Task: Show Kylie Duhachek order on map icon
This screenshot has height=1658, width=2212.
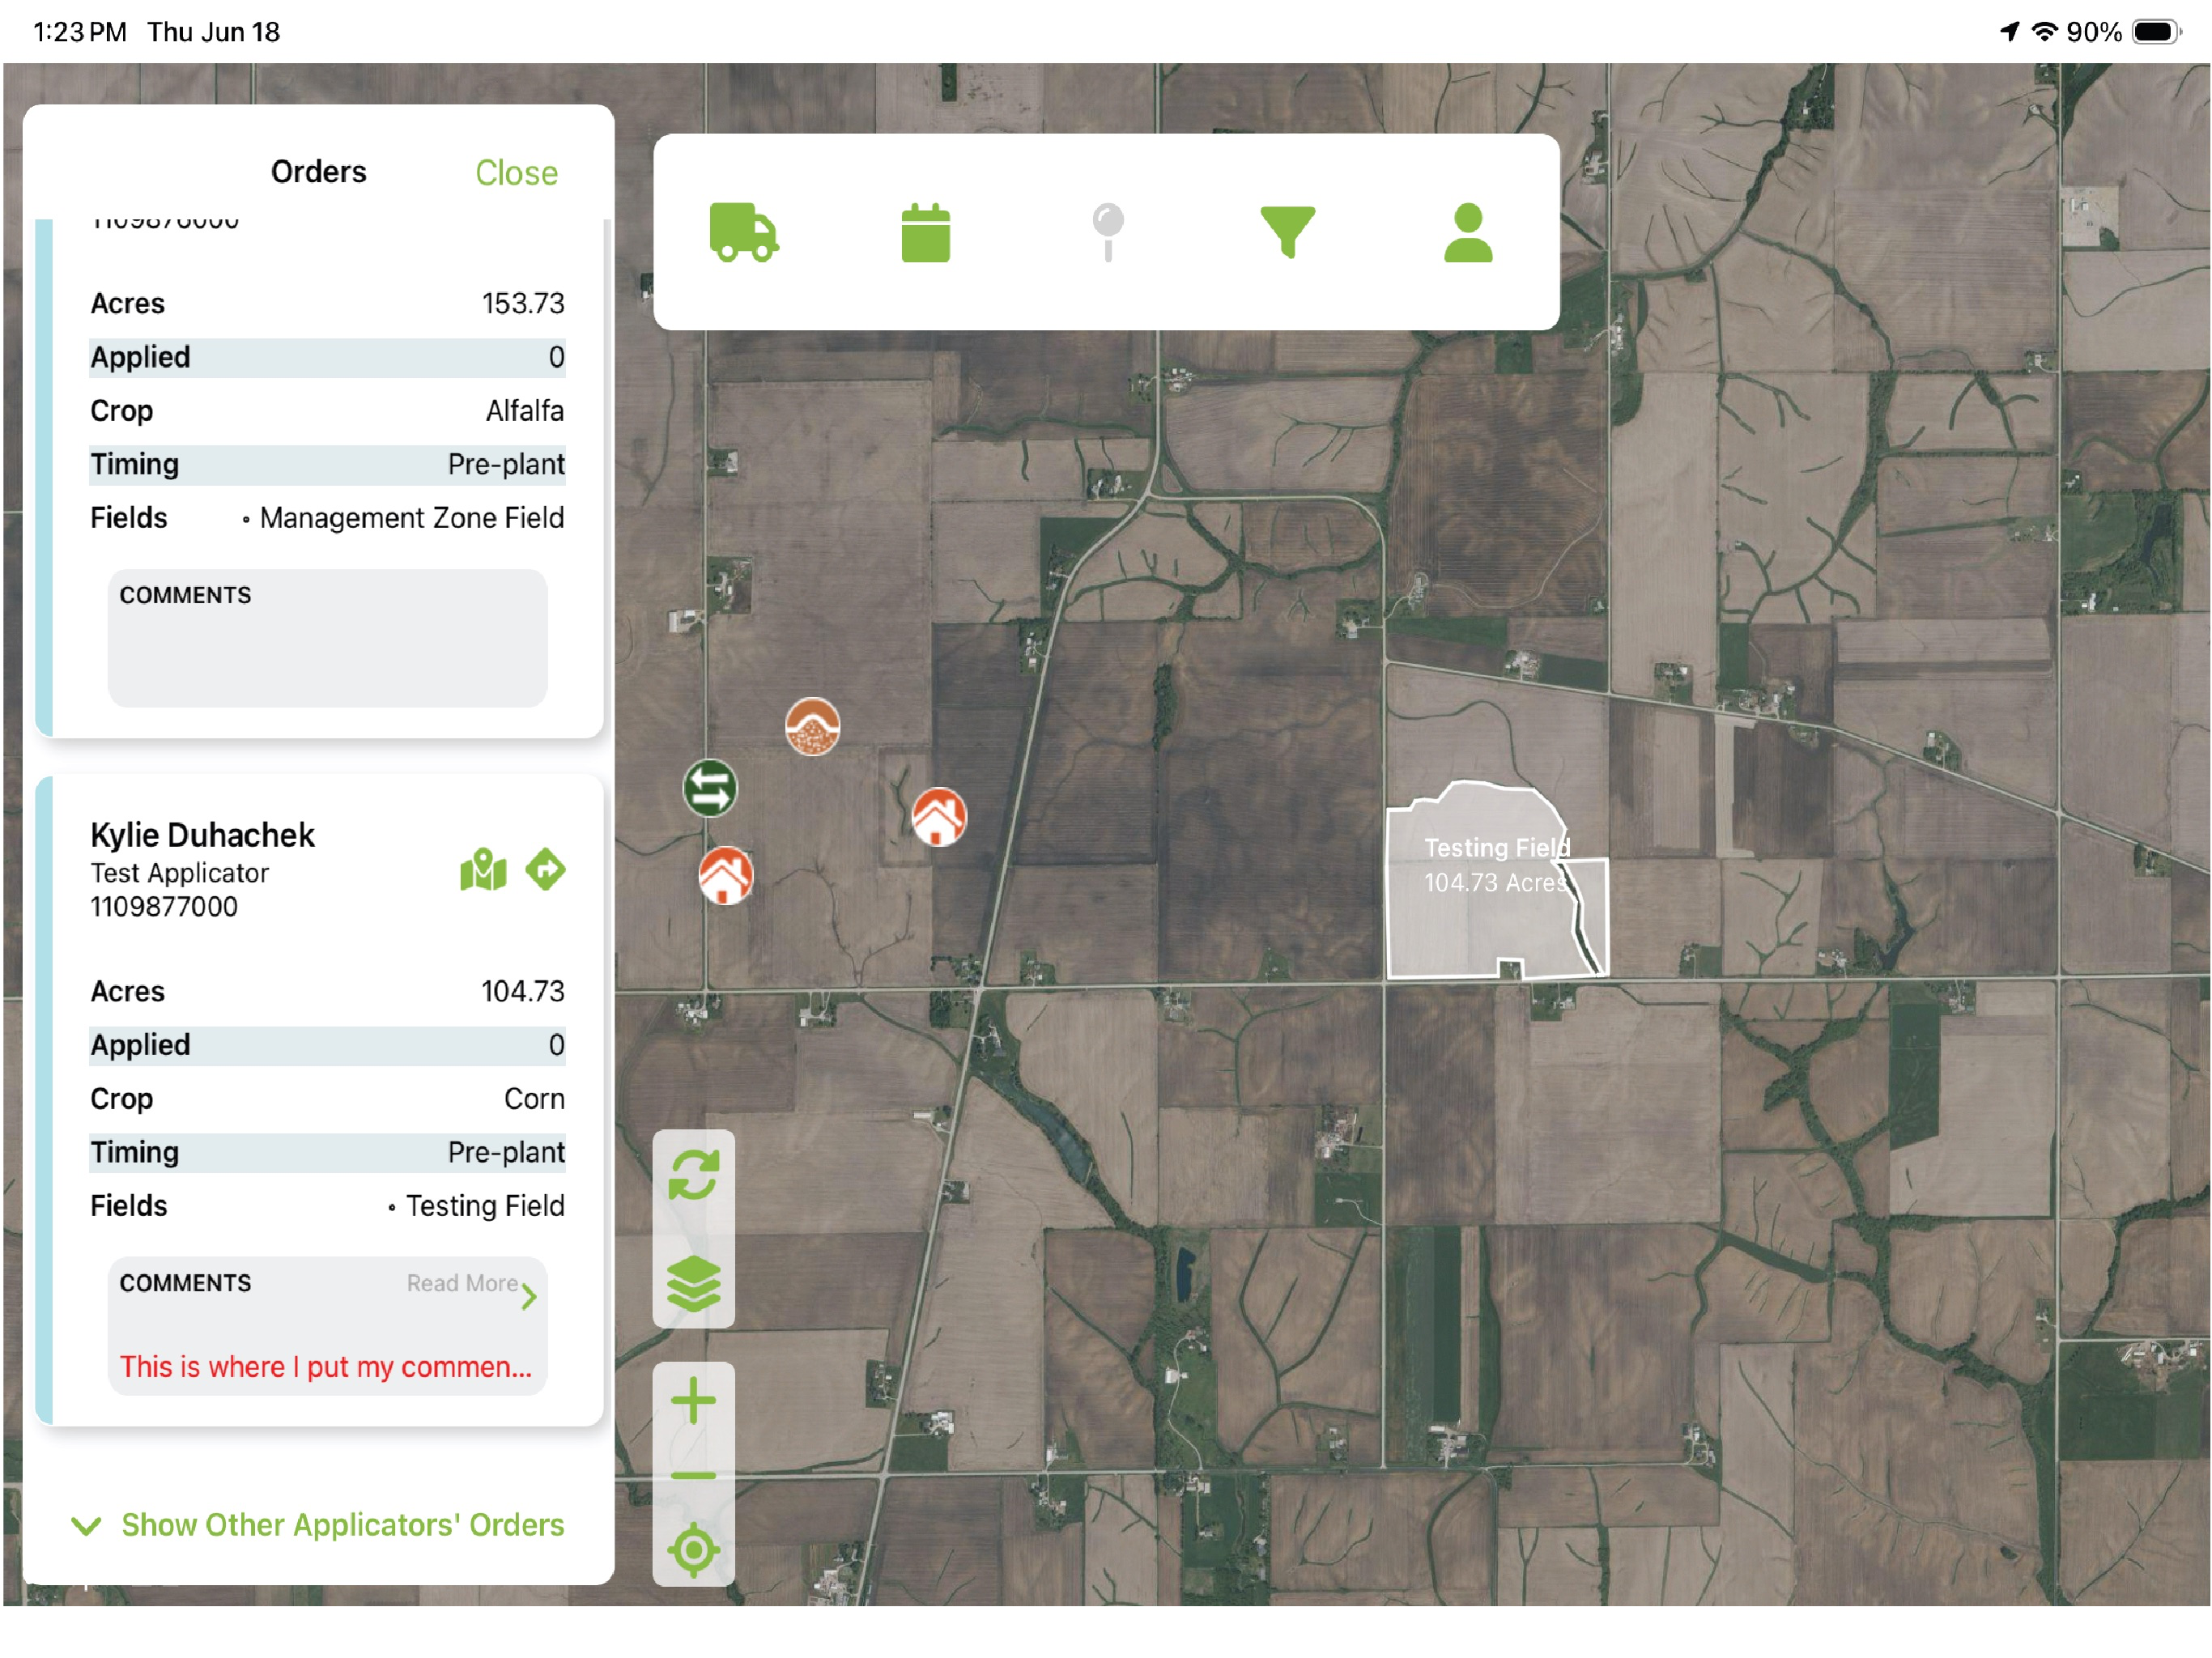Action: pyautogui.click(x=483, y=870)
